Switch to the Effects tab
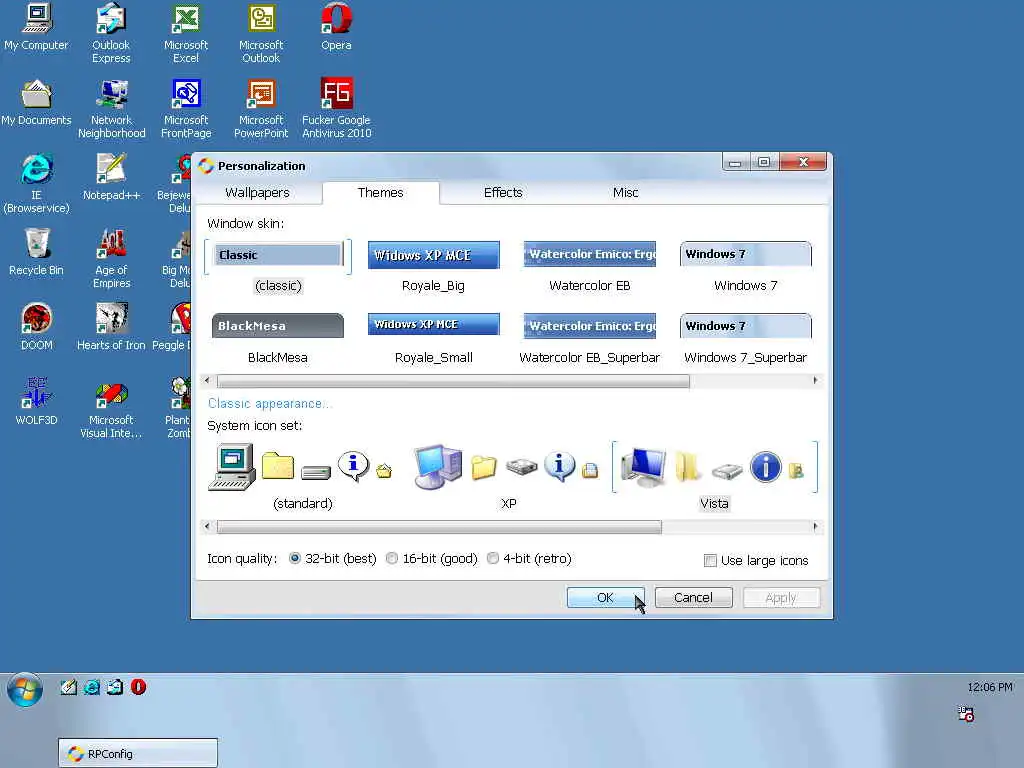Image resolution: width=1024 pixels, height=768 pixels. 503,193
